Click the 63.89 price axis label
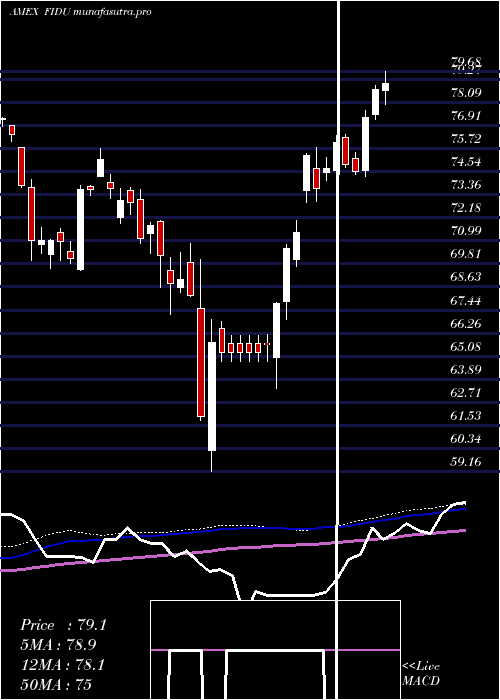This screenshot has width=500, height=700. click(x=466, y=370)
